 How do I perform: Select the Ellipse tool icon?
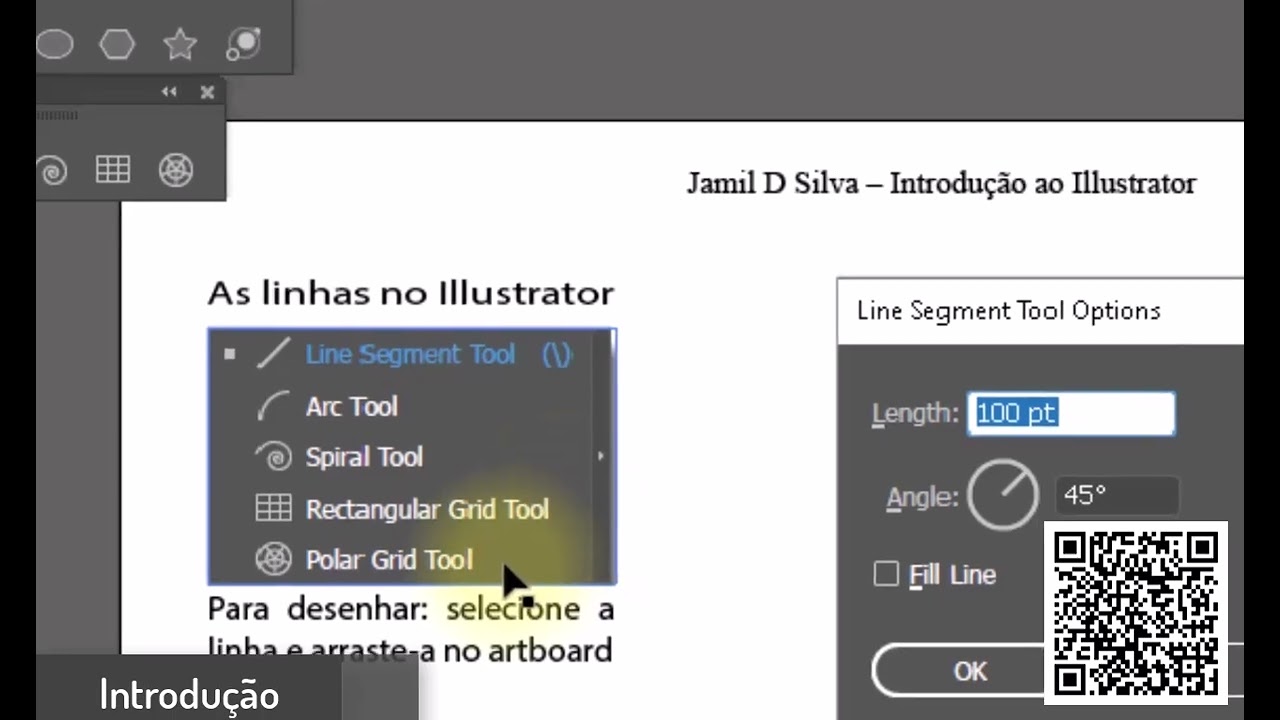[54, 44]
